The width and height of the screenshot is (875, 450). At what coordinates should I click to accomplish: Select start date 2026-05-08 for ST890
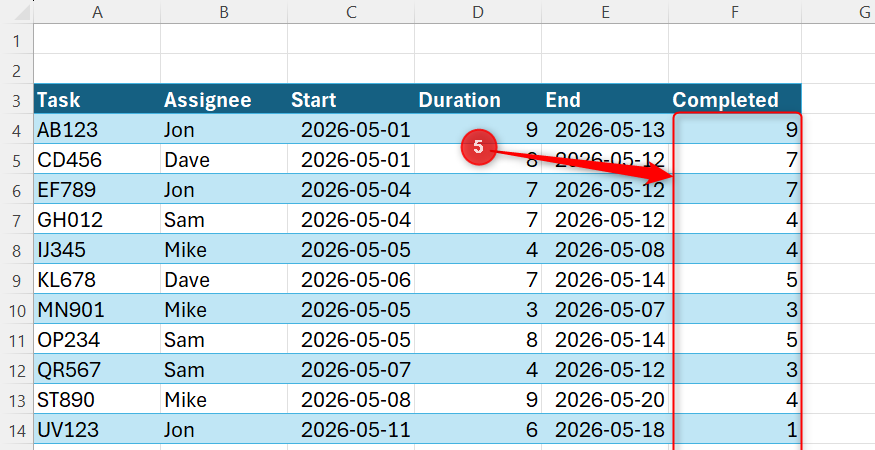click(351, 400)
